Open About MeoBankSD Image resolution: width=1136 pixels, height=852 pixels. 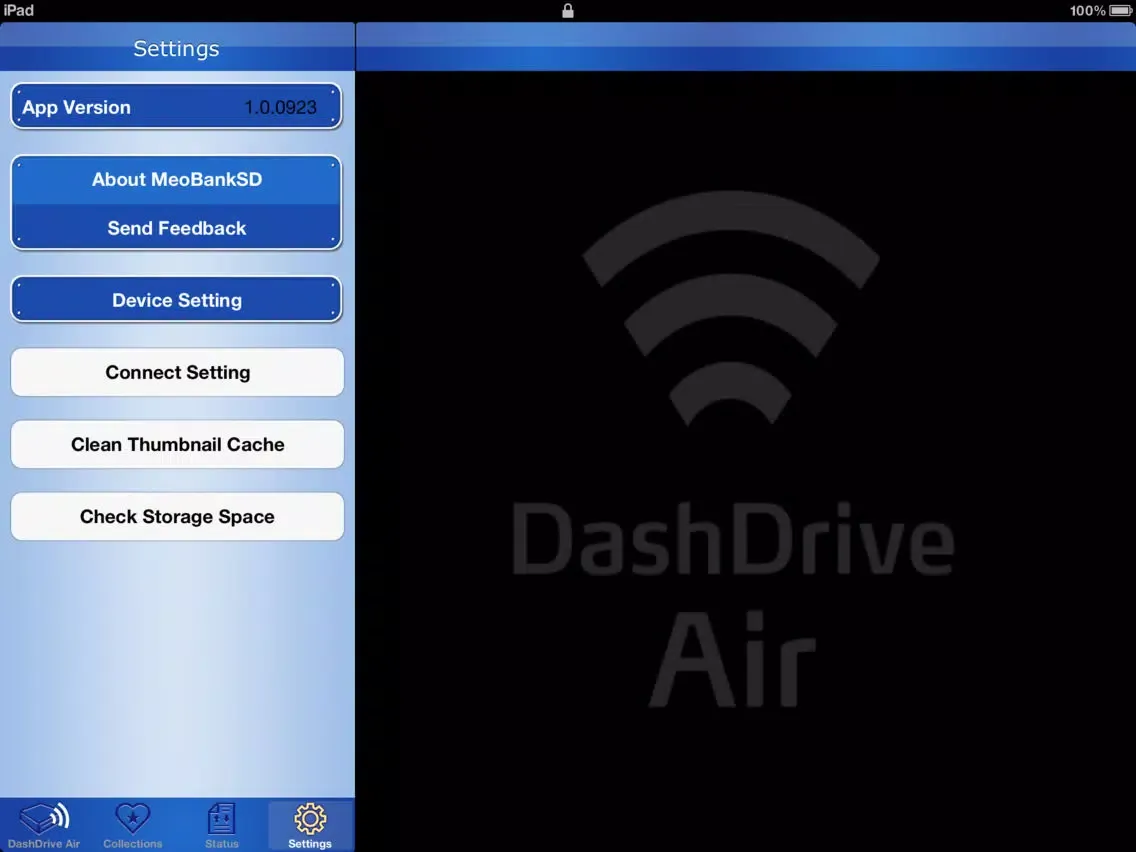point(177,180)
